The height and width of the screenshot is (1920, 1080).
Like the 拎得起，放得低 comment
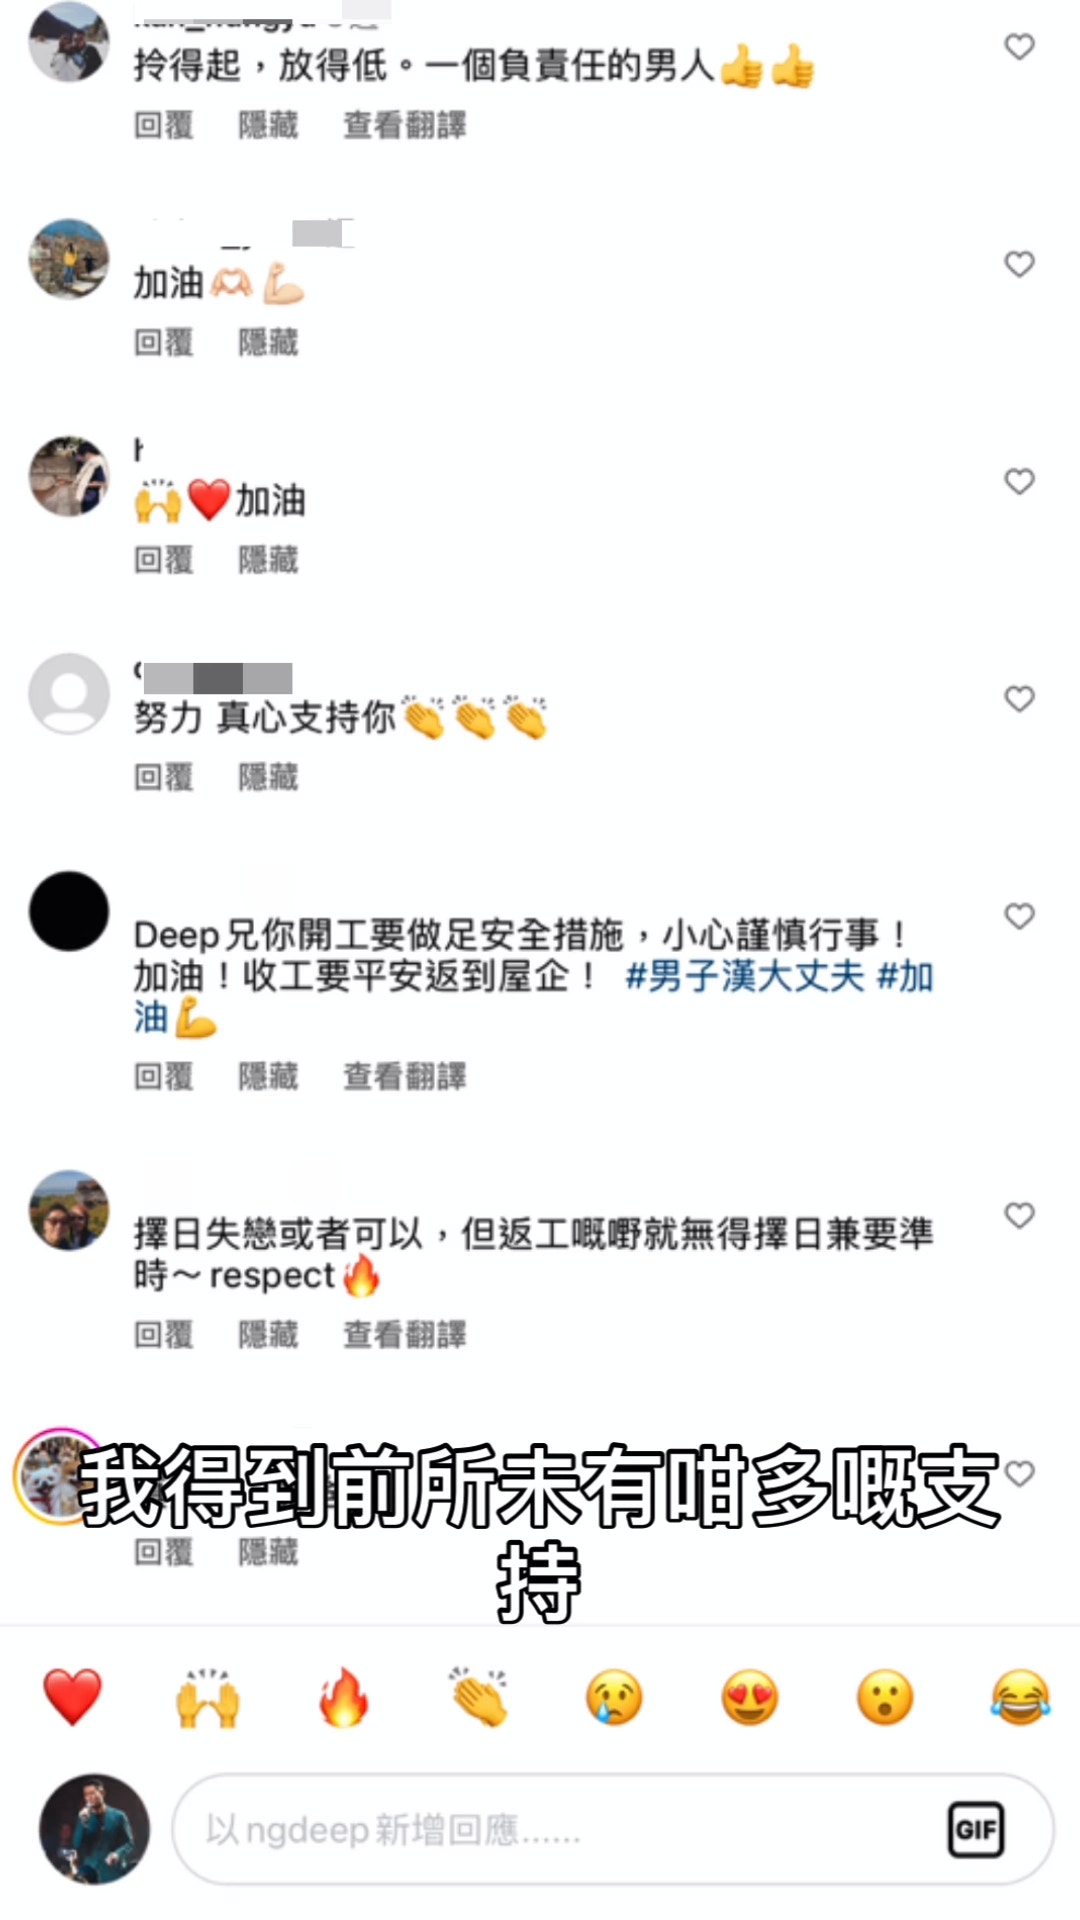(1019, 47)
